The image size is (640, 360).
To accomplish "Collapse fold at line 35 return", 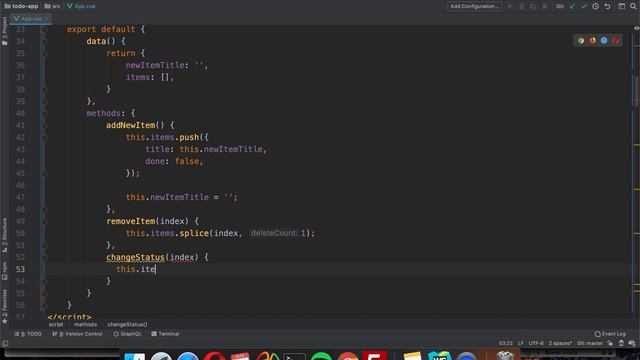I will point(44,53).
